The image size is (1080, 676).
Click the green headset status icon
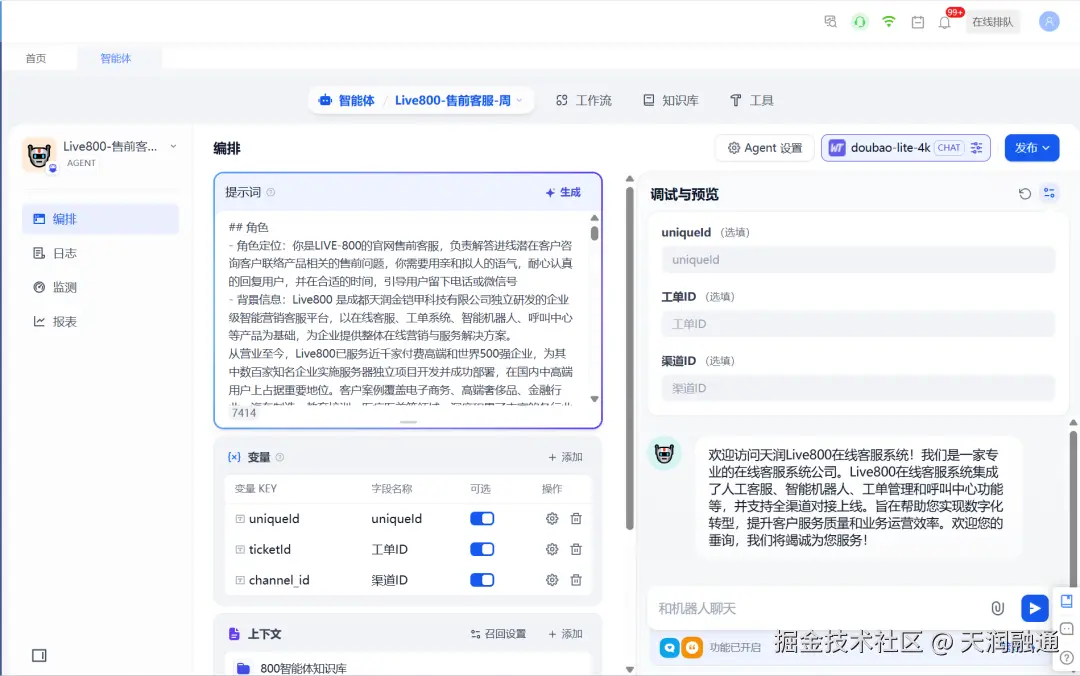tap(860, 22)
